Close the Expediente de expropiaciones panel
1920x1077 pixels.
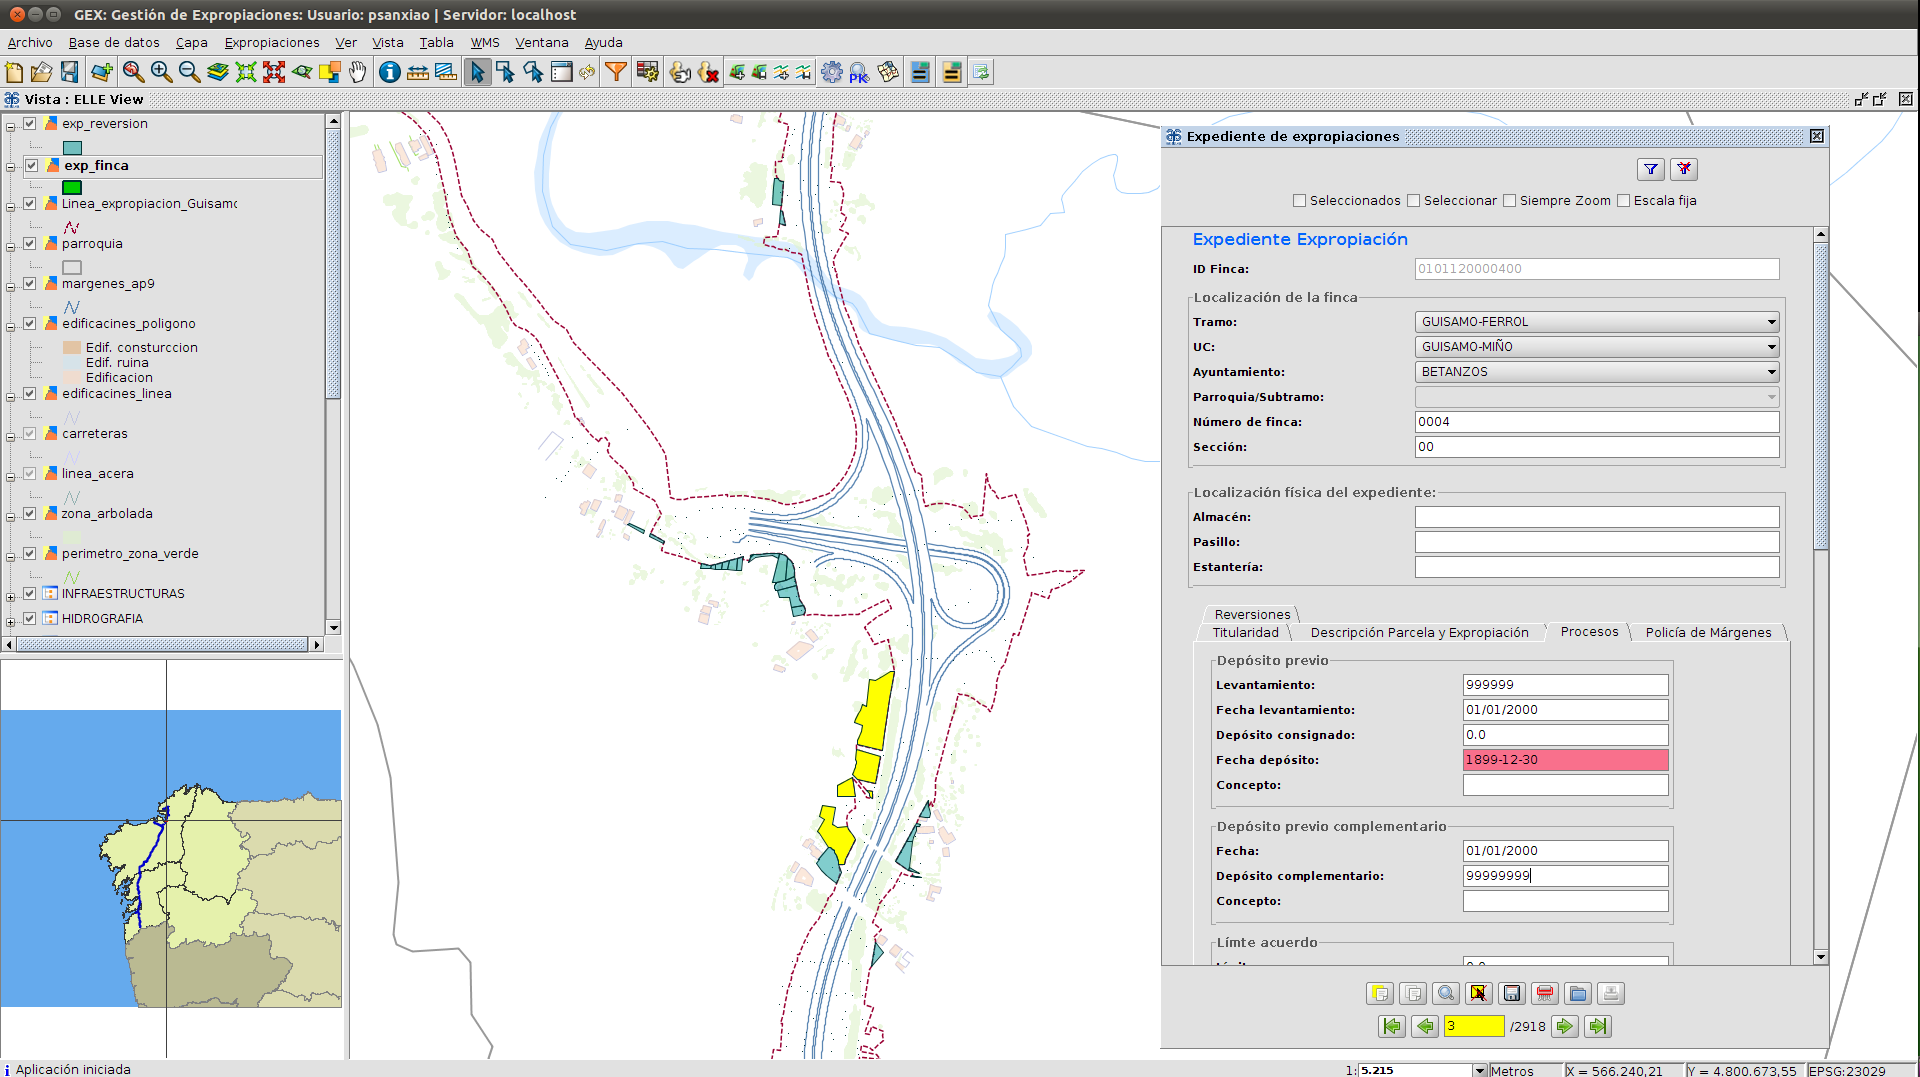(1817, 136)
